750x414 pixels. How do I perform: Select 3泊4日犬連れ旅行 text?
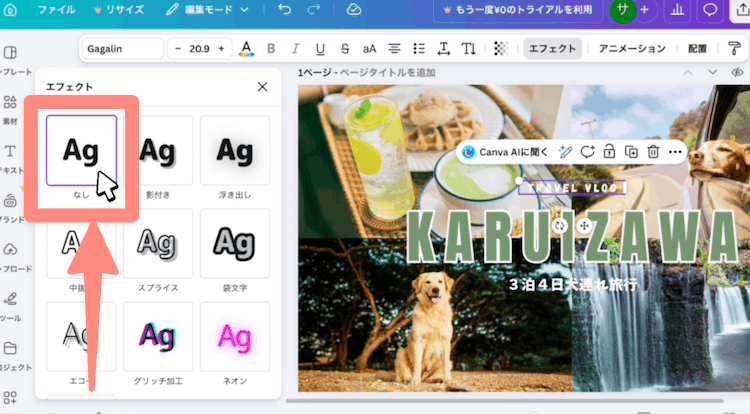pyautogui.click(x=573, y=285)
